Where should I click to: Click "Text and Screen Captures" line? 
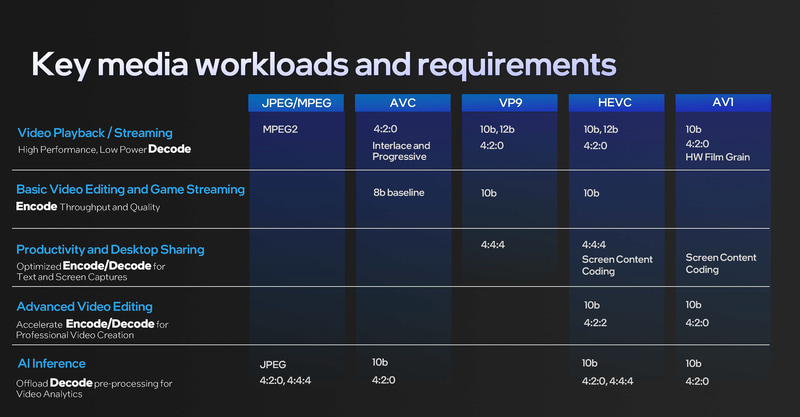click(x=72, y=277)
